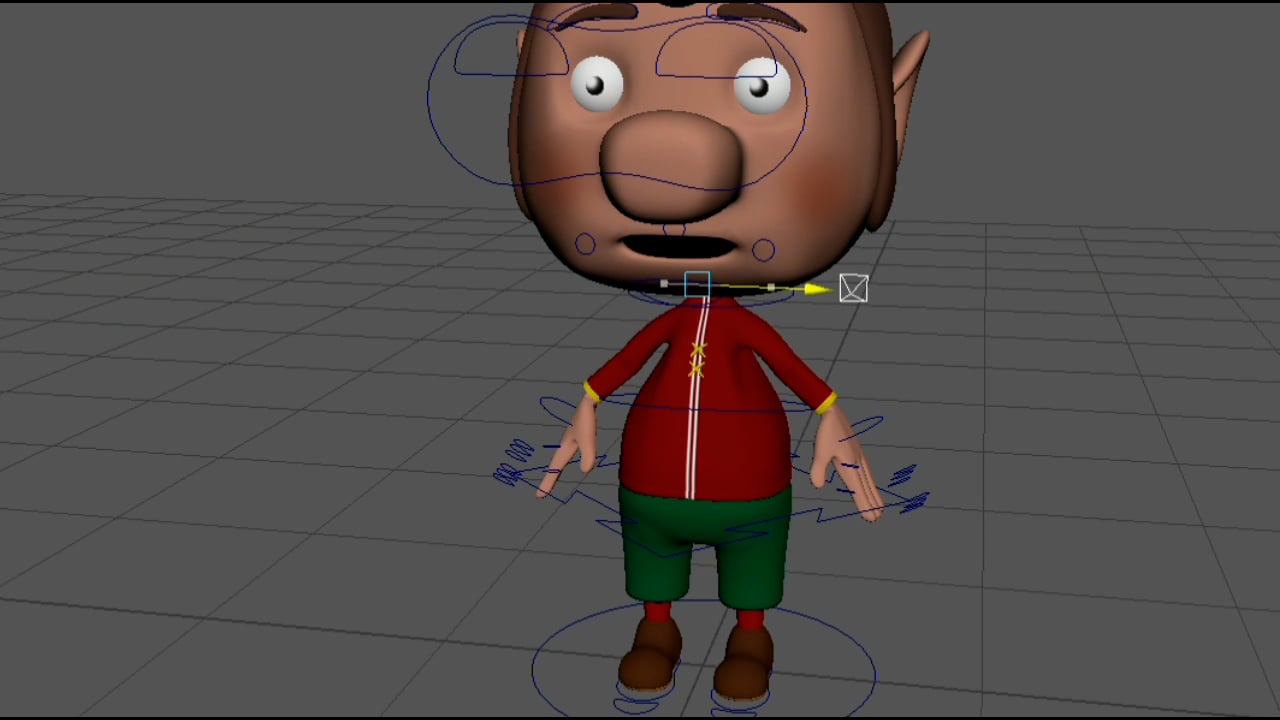Image resolution: width=1280 pixels, height=720 pixels.
Task: Select the small circle control left of the mouth
Action: (x=585, y=244)
